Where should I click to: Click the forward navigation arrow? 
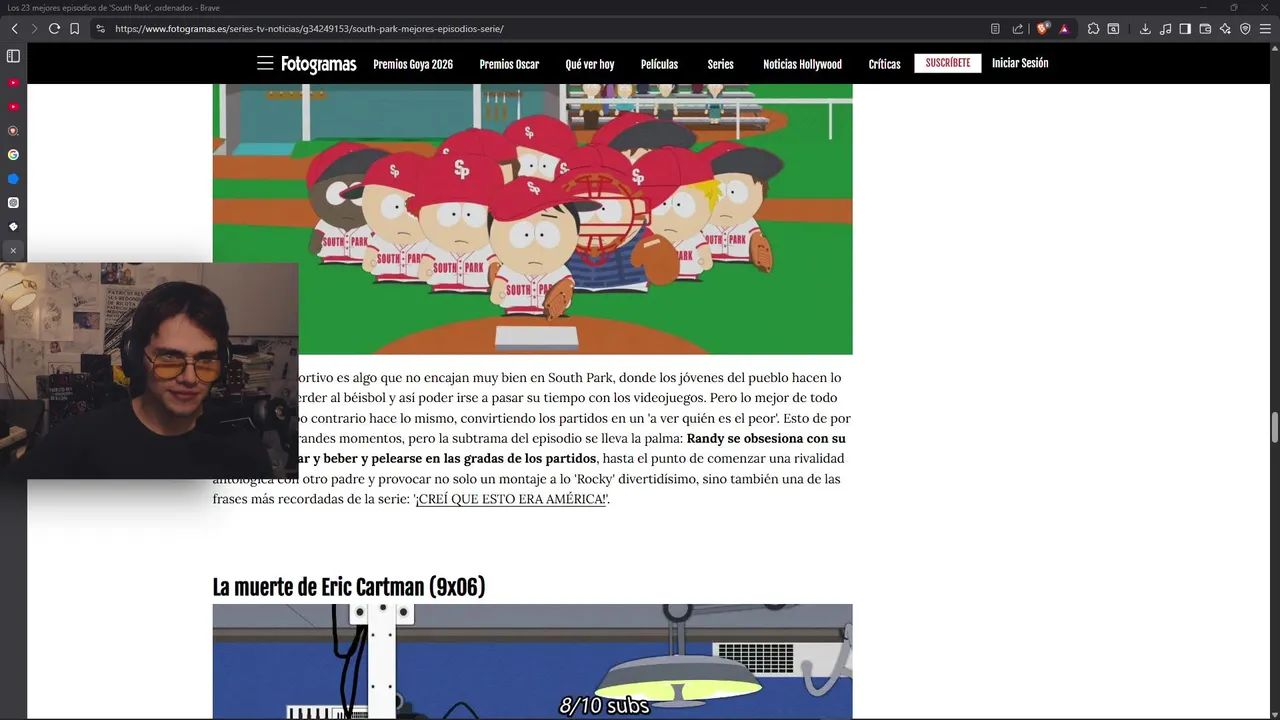tap(33, 29)
